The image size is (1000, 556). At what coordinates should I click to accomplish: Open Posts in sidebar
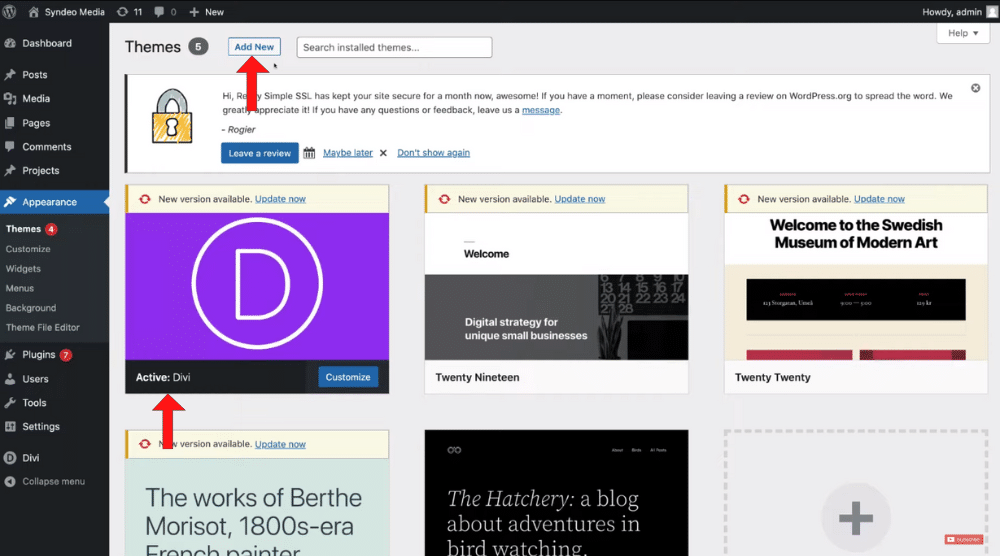click(35, 75)
